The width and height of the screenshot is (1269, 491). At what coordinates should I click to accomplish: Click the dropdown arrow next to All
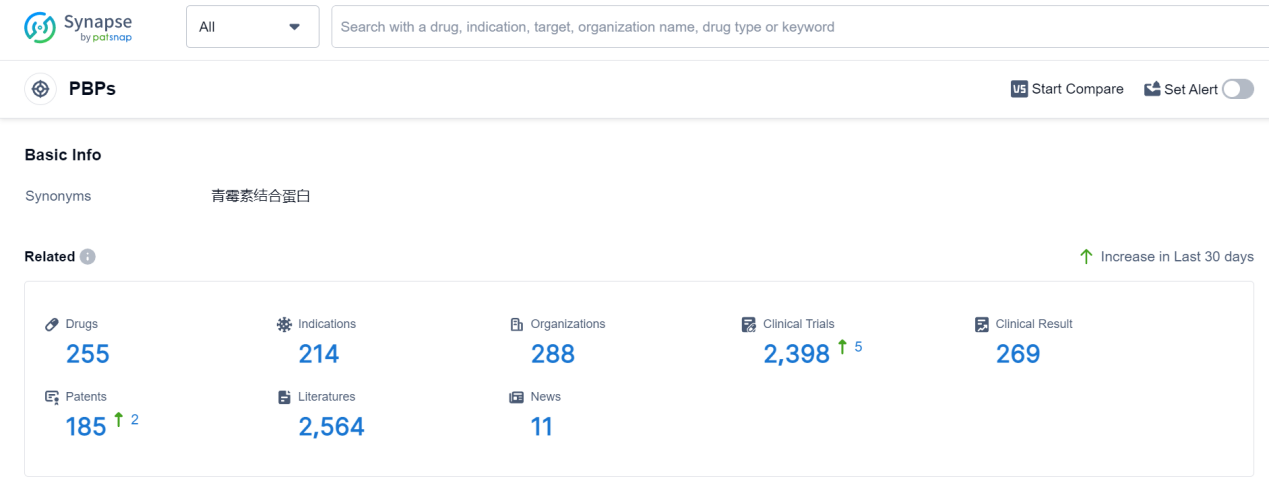[x=294, y=27]
